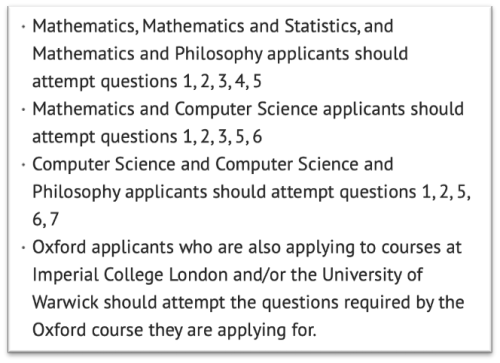Click the bullet before 'Oxford applicants who are'
The image size is (500, 363).
23,248
